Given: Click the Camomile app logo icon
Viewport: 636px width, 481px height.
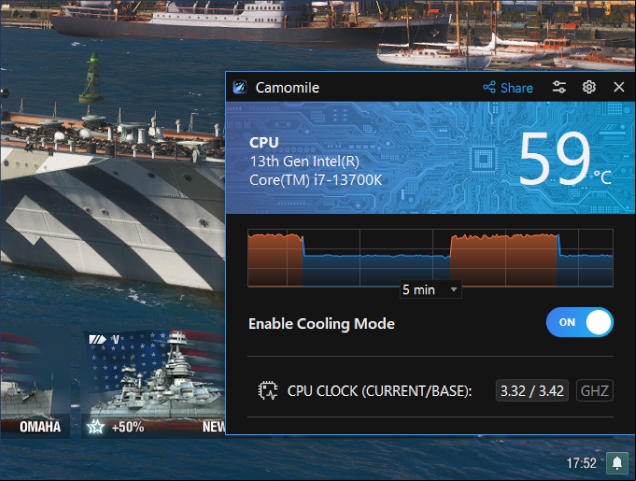Looking at the screenshot, I should (x=240, y=87).
